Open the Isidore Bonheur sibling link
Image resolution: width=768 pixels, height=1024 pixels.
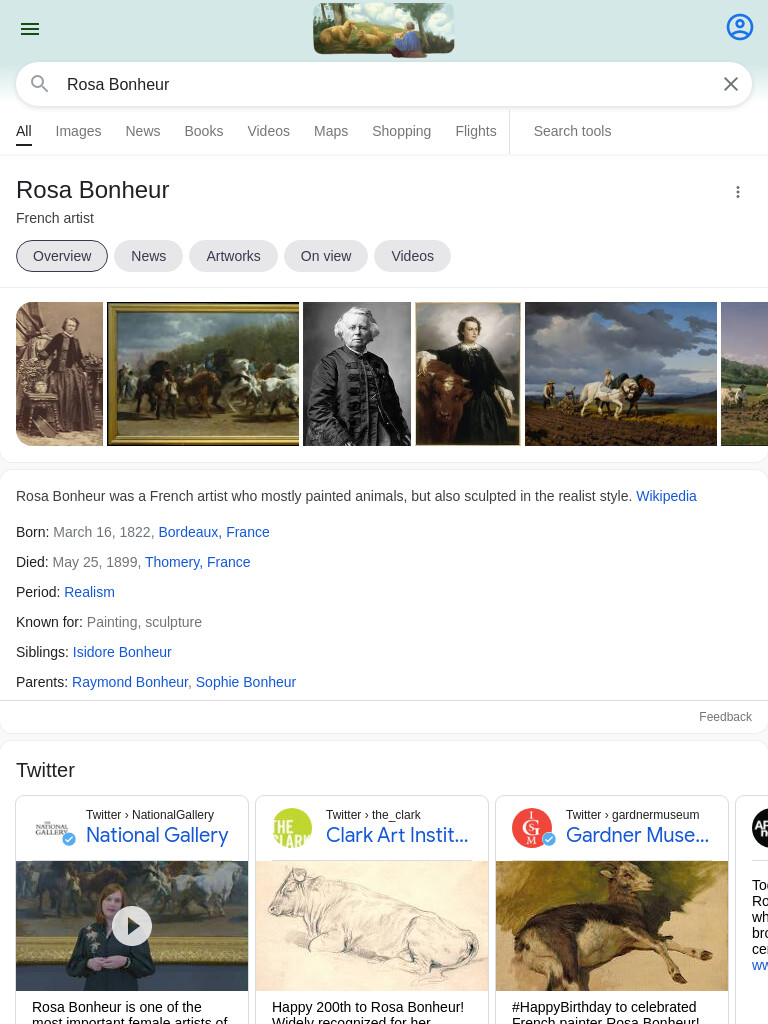point(122,652)
